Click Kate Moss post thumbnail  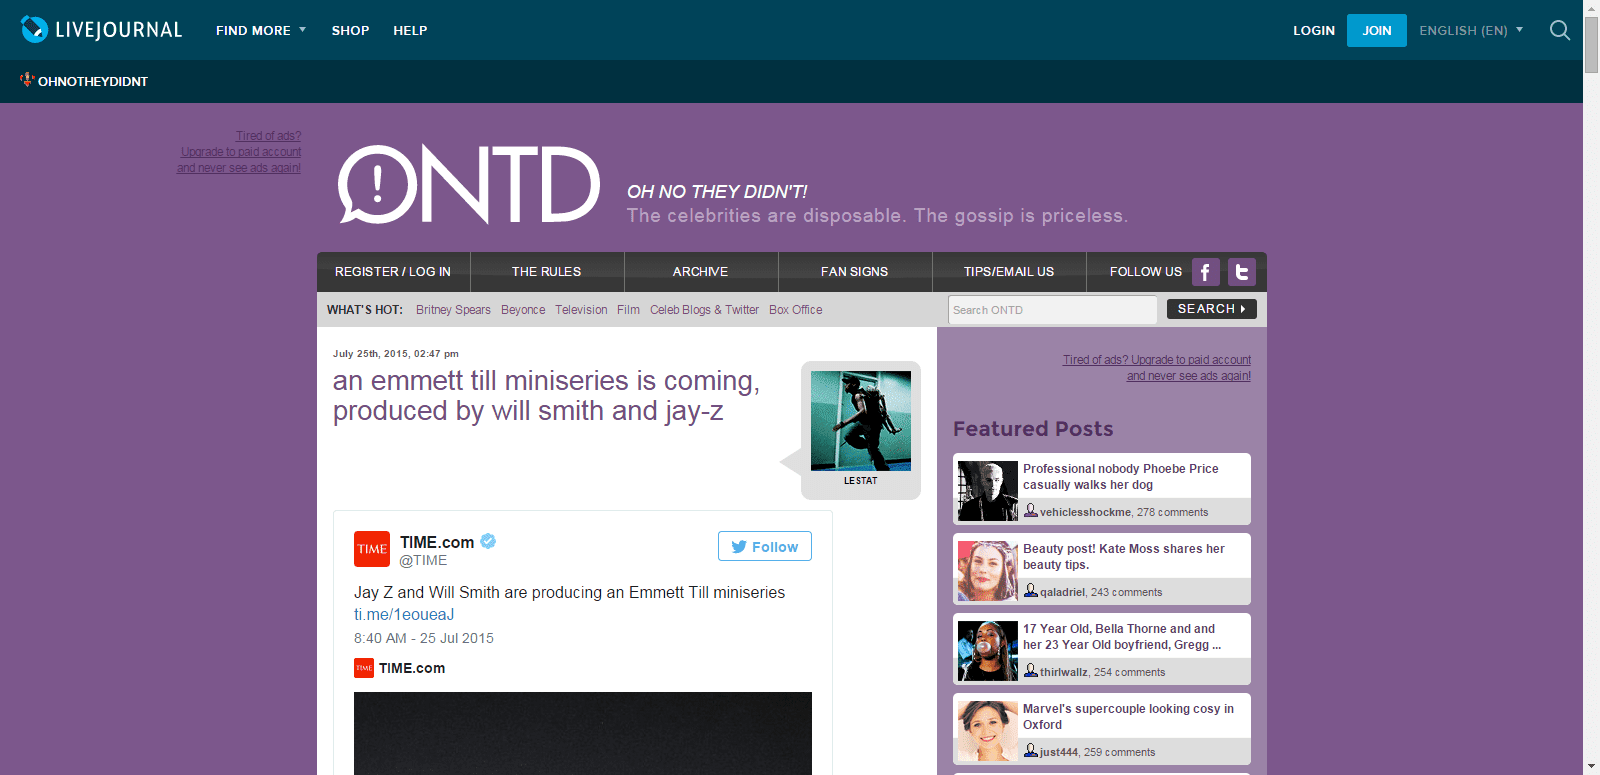pos(987,571)
